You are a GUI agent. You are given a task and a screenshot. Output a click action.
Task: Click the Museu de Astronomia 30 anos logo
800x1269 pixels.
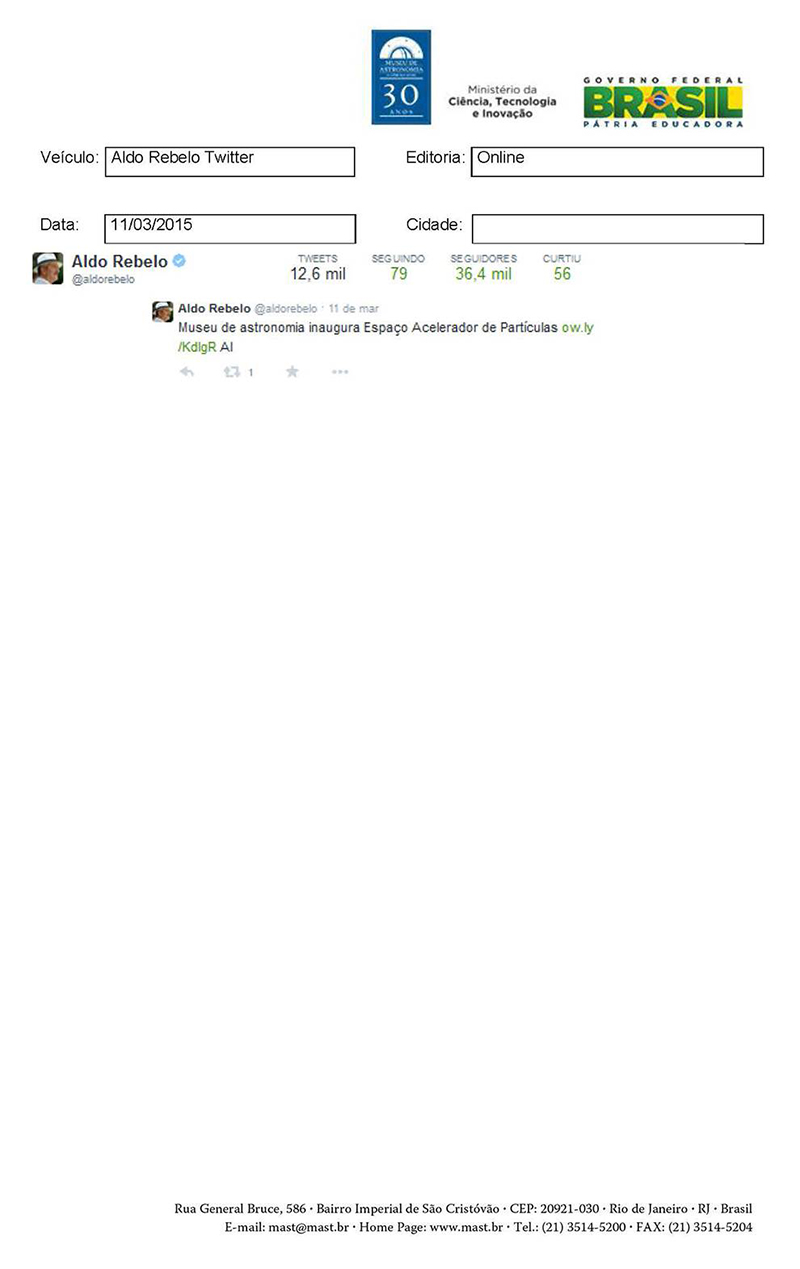click(x=401, y=77)
